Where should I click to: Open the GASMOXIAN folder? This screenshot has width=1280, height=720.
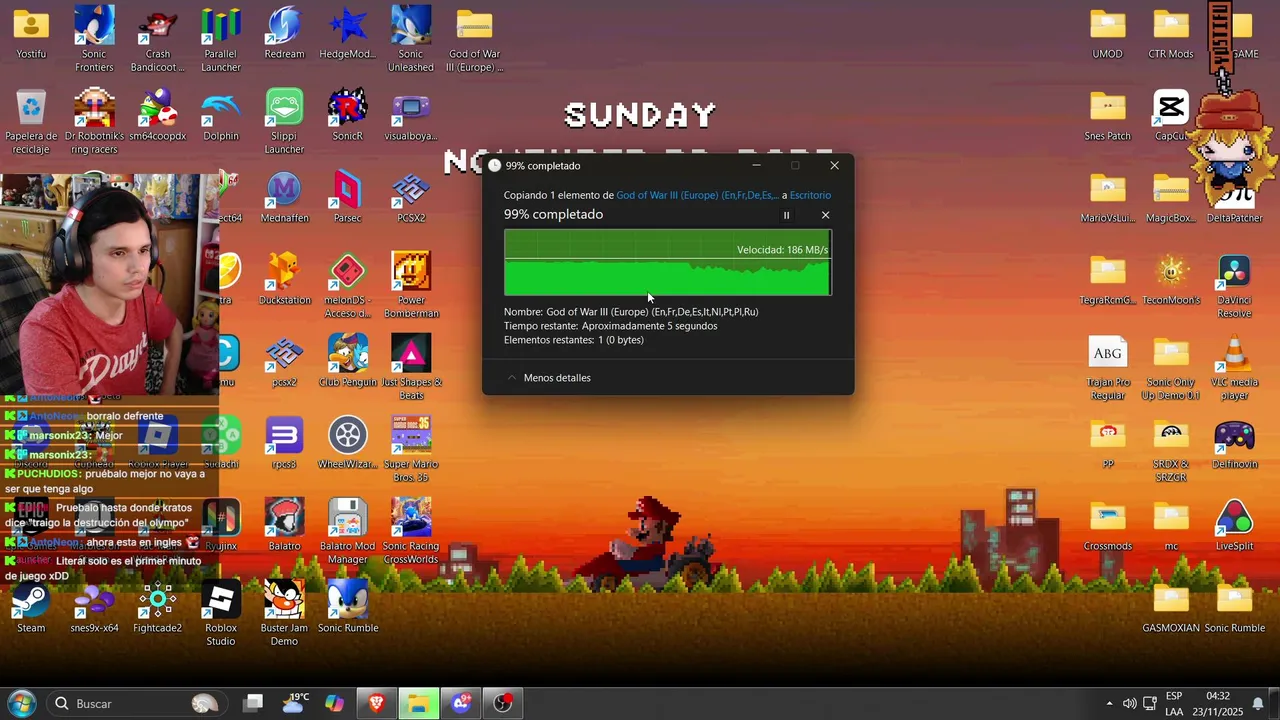tap(1171, 608)
